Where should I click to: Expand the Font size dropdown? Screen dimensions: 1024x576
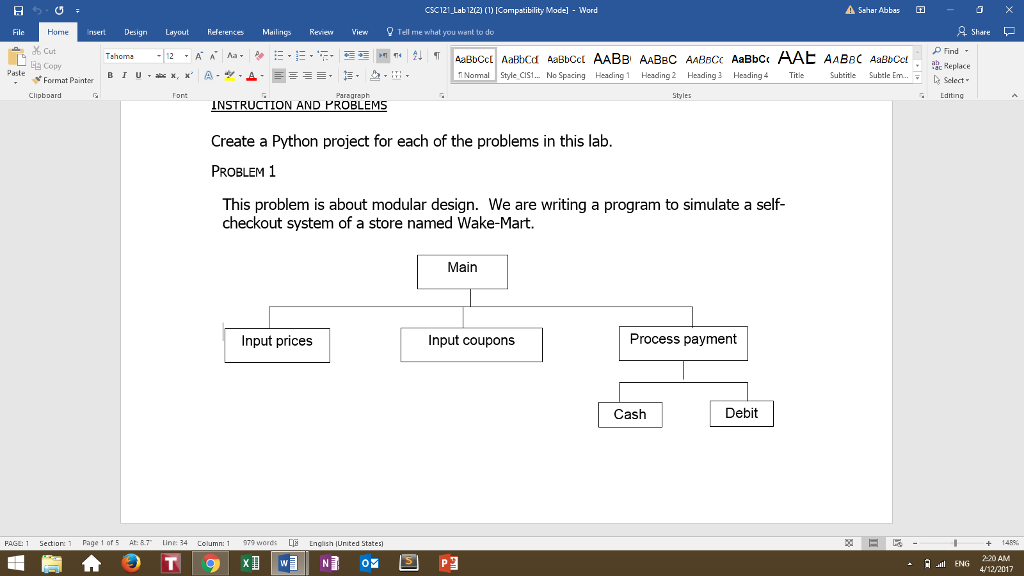[187, 56]
